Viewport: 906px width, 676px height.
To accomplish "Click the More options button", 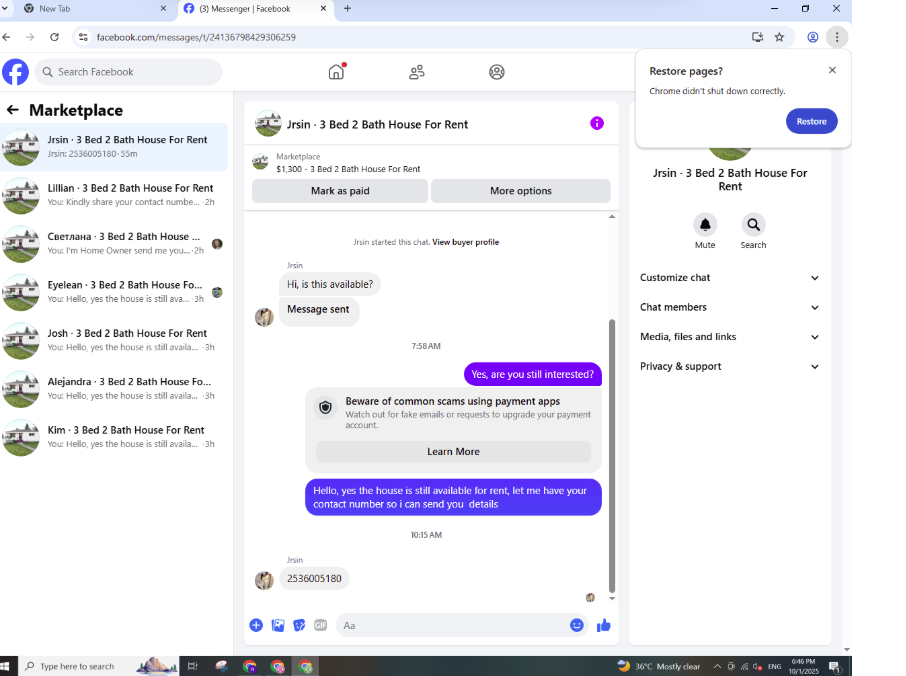I will 521,191.
